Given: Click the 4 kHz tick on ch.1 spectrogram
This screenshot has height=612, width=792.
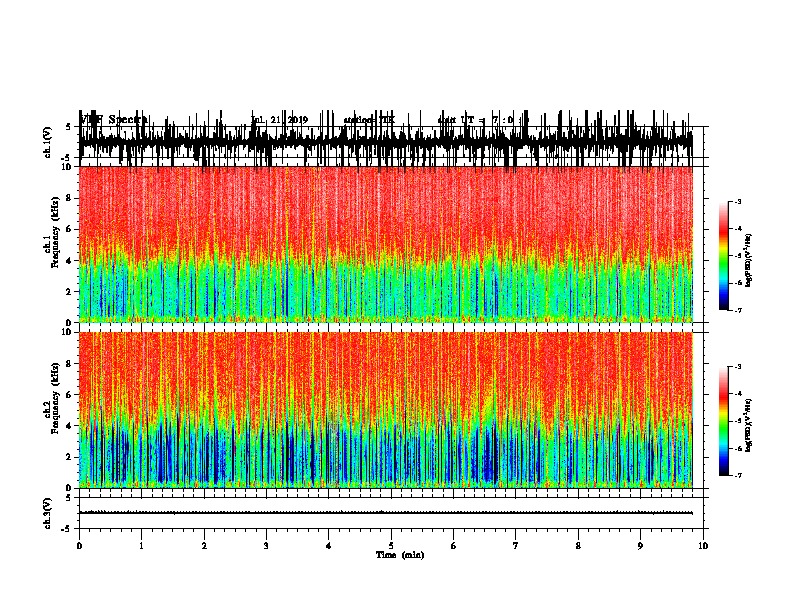Looking at the screenshot, I should tap(69, 261).
